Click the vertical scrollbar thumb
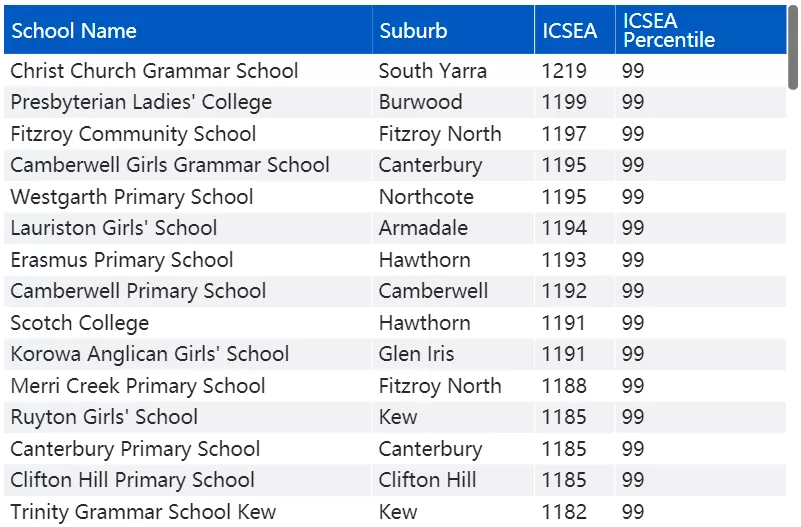 [793, 47]
